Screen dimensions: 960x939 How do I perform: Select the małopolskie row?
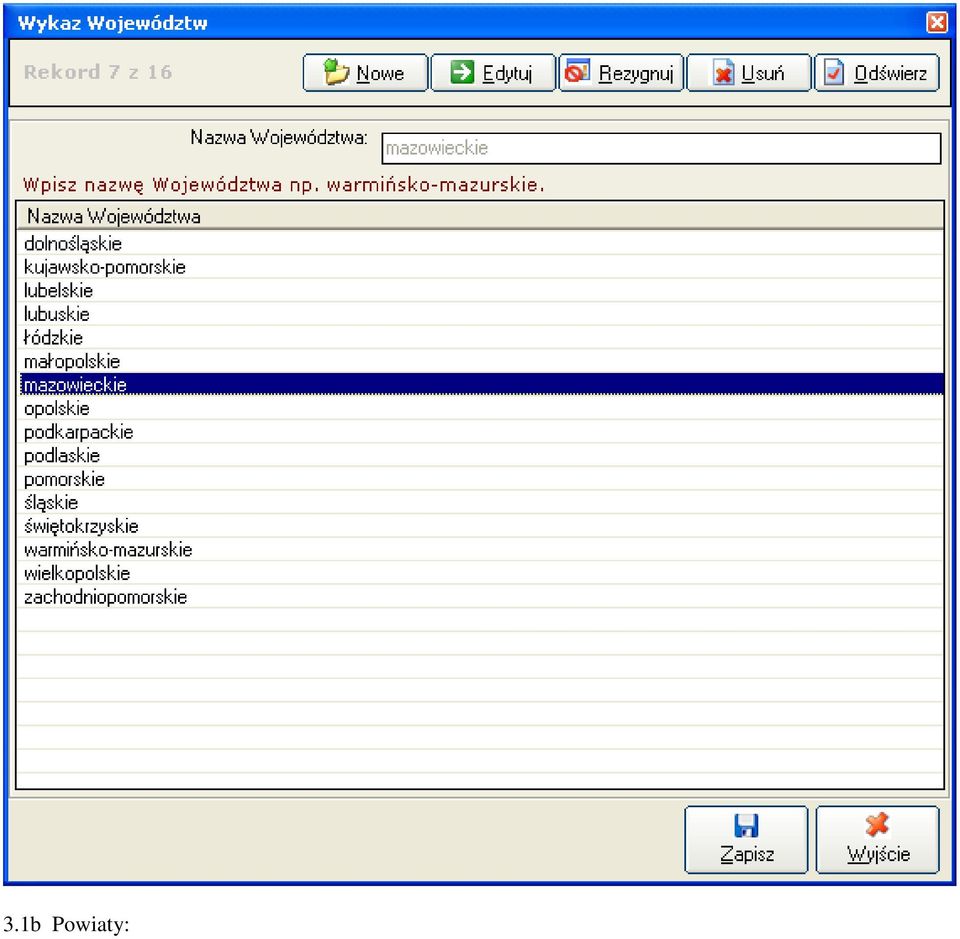[x=481, y=361]
